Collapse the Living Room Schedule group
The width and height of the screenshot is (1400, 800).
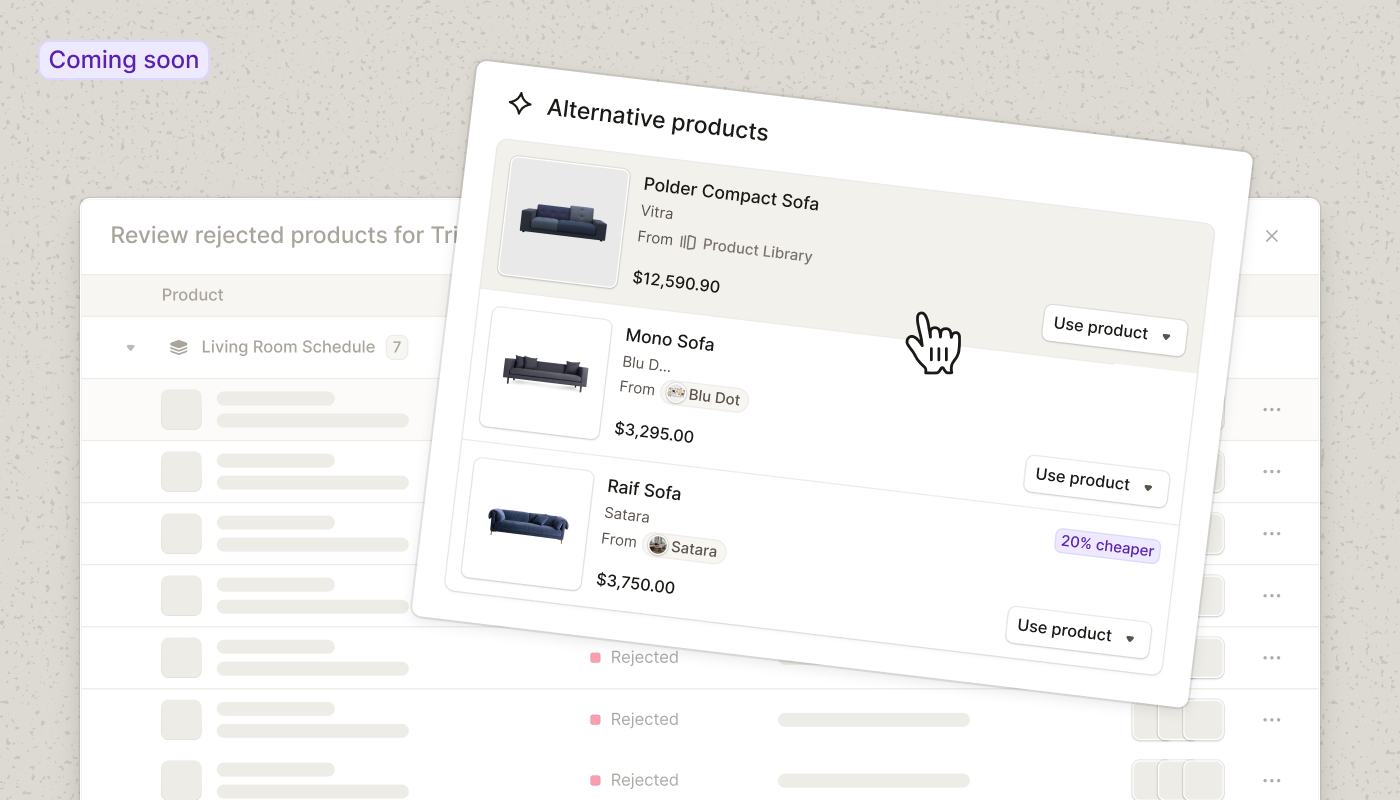pyautogui.click(x=130, y=348)
